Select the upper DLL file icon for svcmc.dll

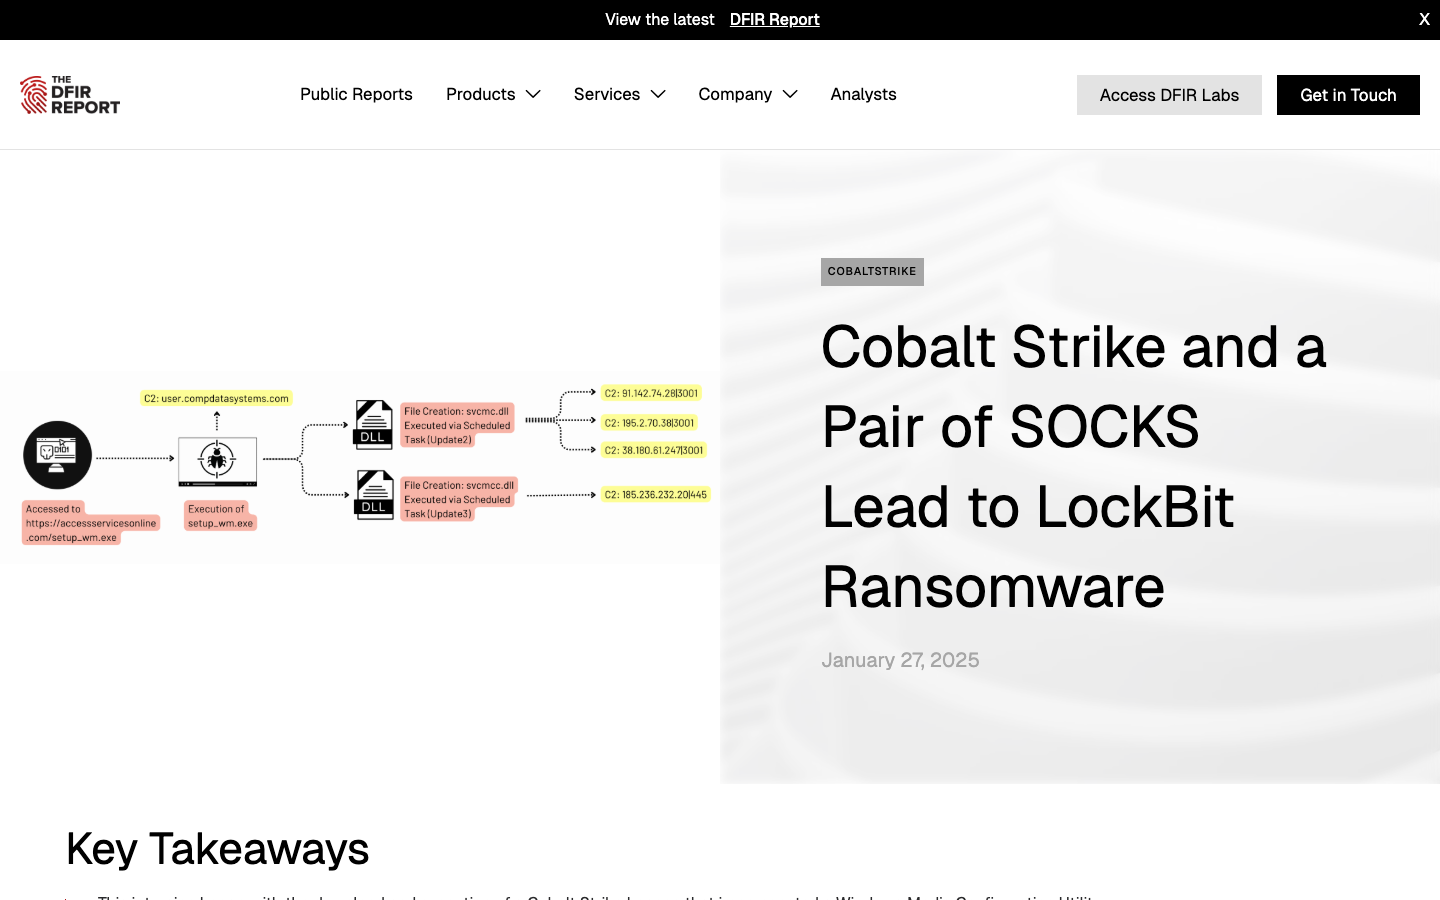373,424
